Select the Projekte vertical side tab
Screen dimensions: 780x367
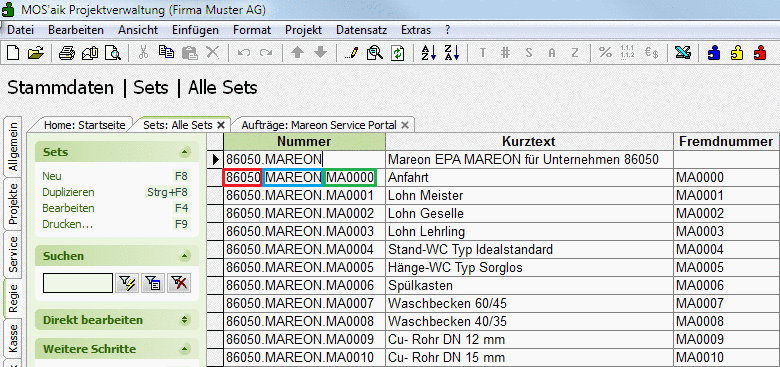click(13, 204)
